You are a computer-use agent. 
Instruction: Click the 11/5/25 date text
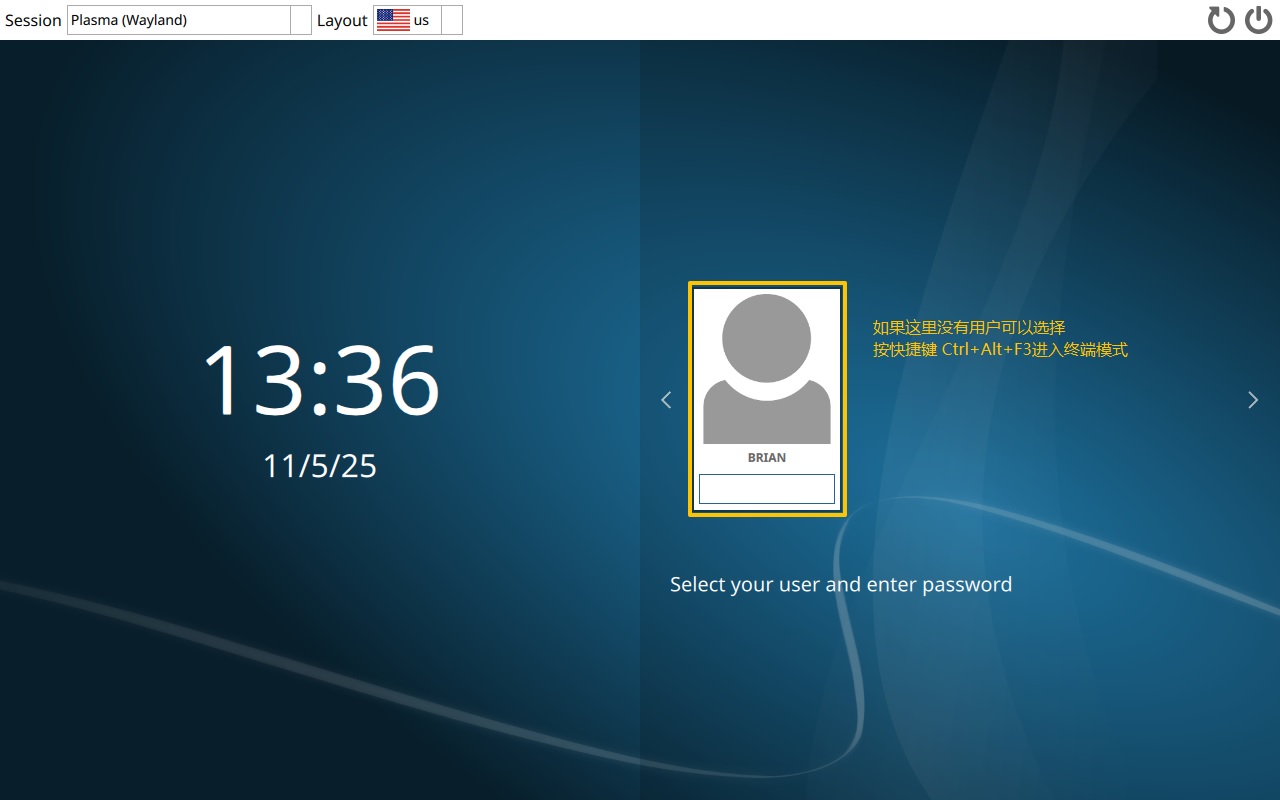(x=320, y=466)
